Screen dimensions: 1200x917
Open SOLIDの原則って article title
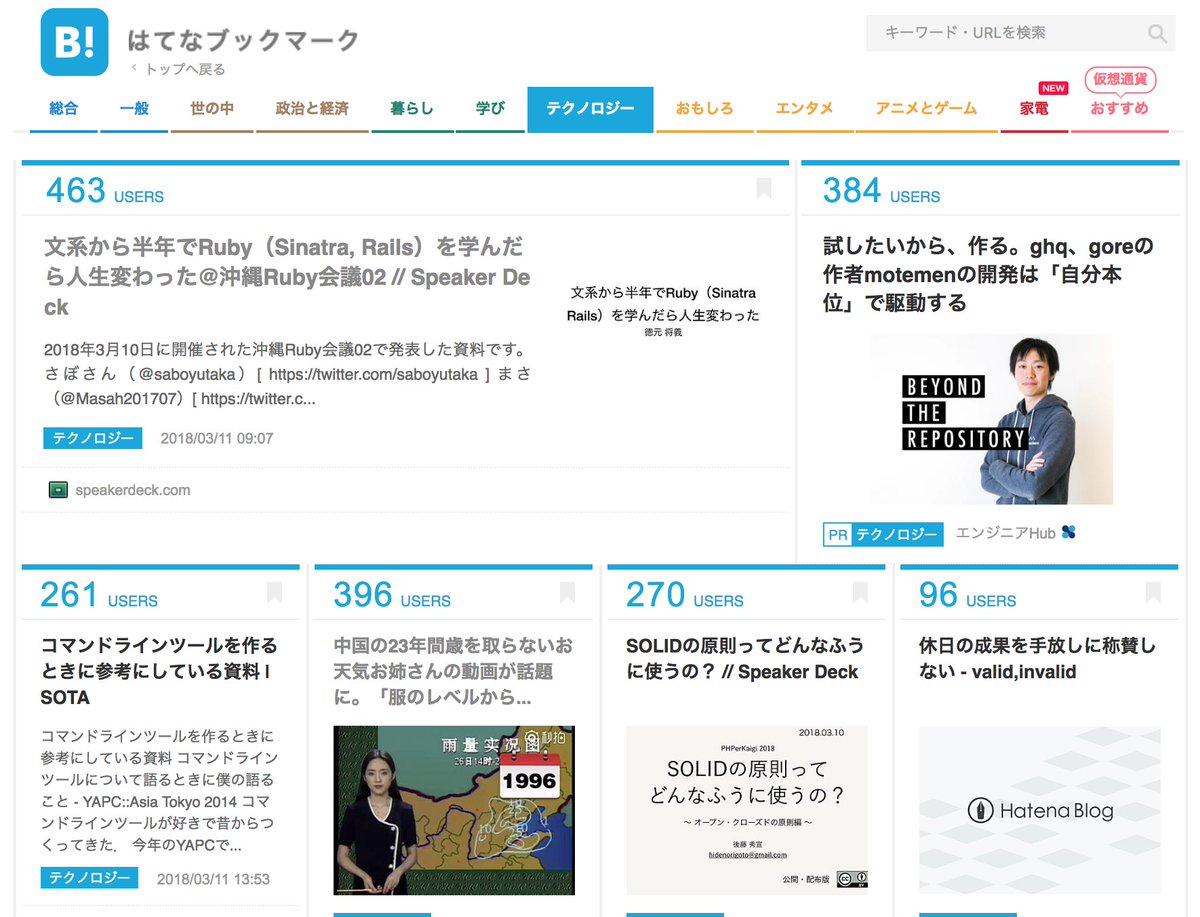tap(745, 658)
